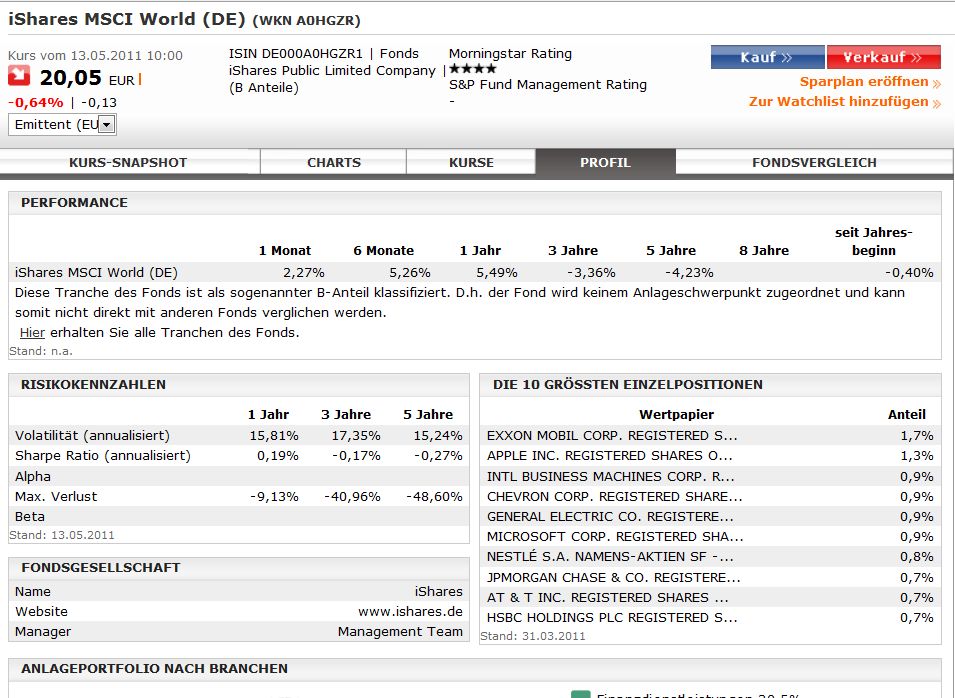
Task: Click HSBC HOLDINGS PLC entry
Action: 612,618
